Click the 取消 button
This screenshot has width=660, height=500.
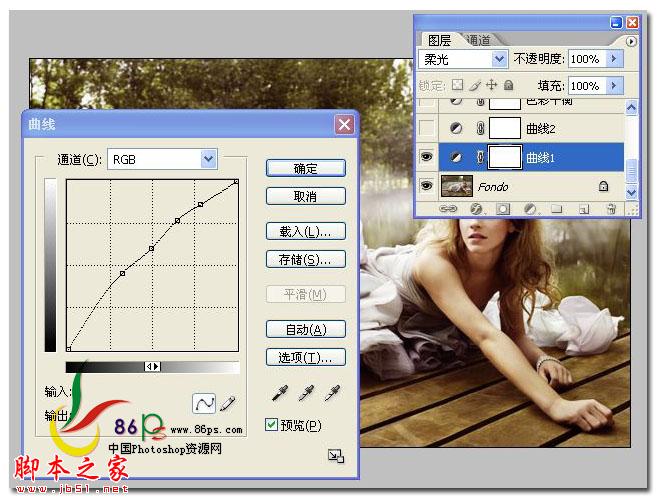(306, 196)
